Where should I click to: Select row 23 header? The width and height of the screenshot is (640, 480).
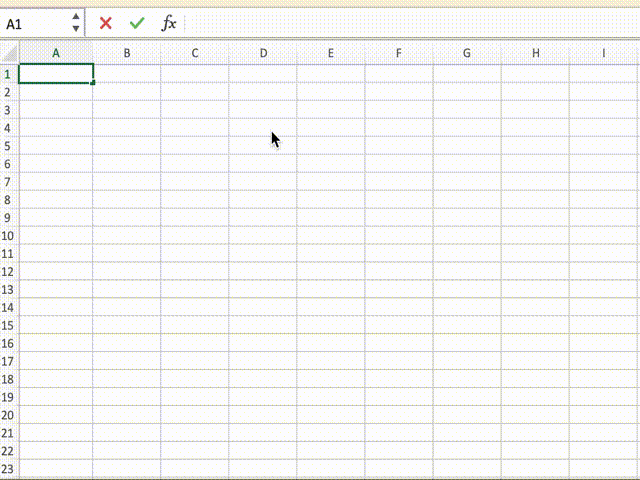coord(7,469)
